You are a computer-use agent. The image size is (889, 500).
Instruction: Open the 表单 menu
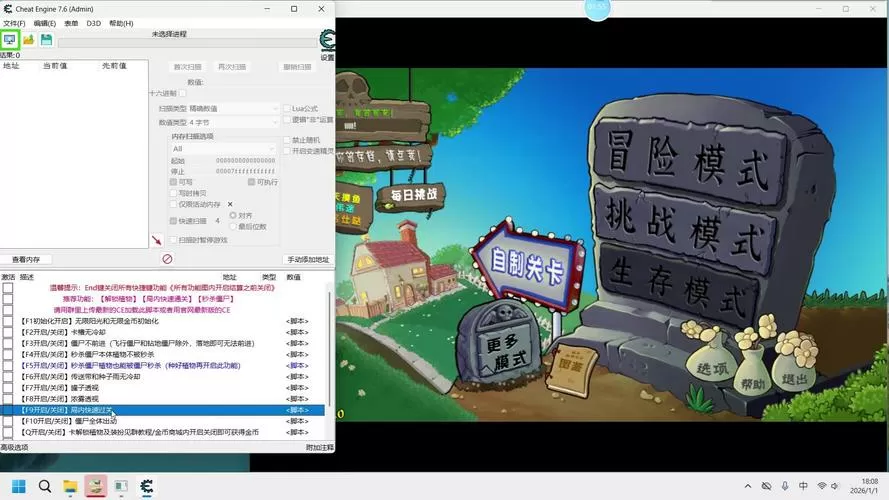(71, 23)
